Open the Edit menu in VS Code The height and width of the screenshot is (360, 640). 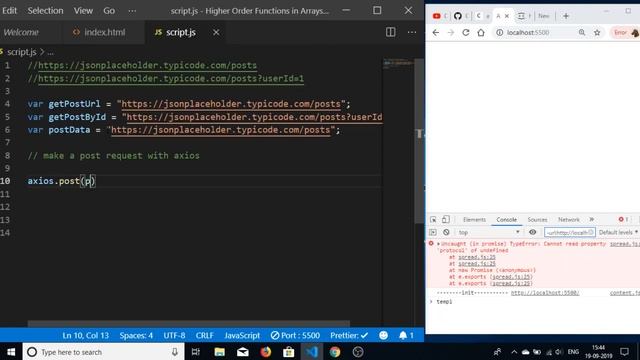point(9,11)
